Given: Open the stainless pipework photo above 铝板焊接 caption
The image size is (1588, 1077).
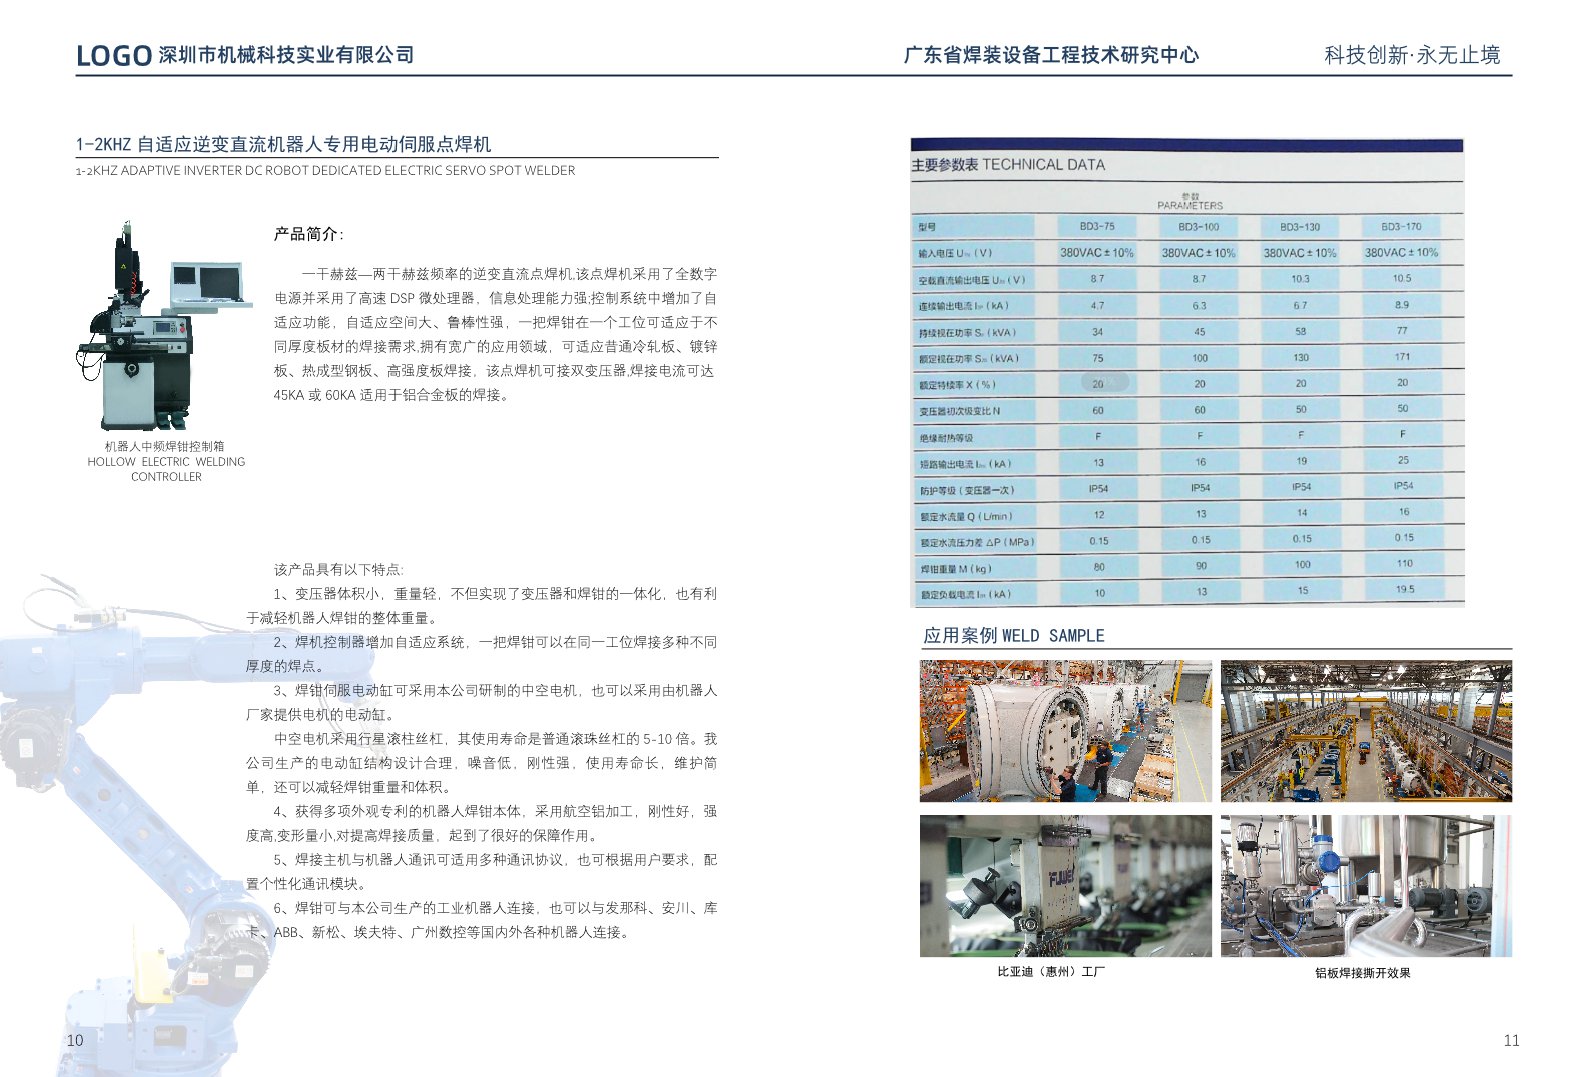Looking at the screenshot, I should pyautogui.click(x=1366, y=886).
